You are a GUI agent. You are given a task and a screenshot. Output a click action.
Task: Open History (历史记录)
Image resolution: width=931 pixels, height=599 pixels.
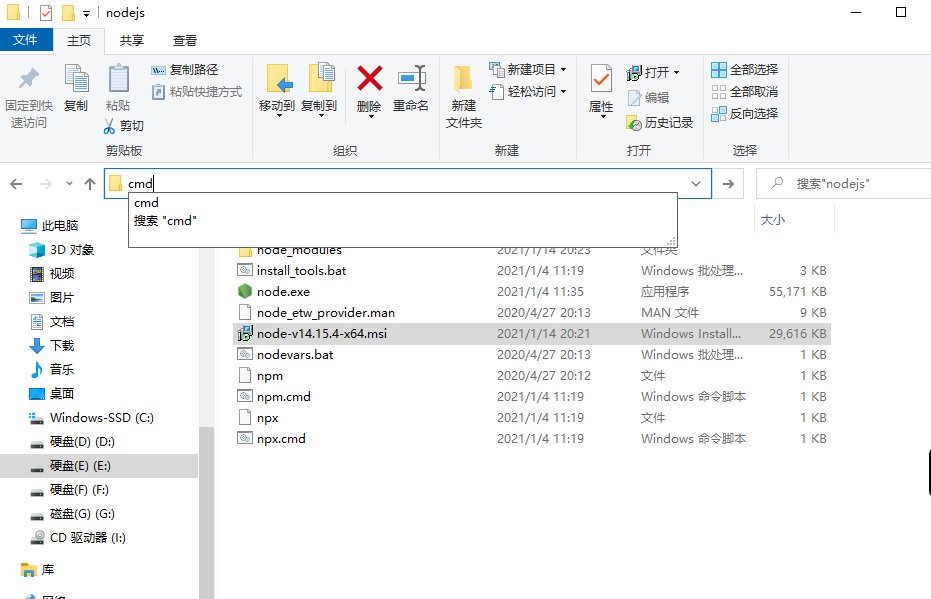(660, 123)
